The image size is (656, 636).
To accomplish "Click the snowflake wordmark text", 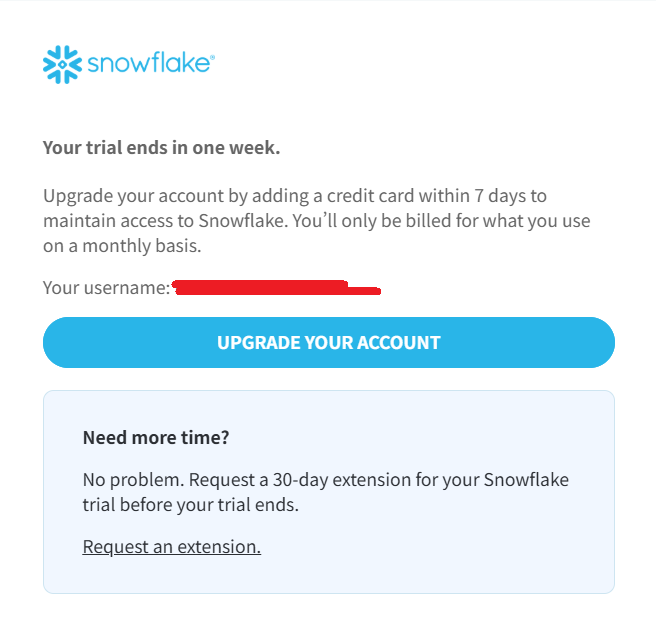I will tap(148, 64).
